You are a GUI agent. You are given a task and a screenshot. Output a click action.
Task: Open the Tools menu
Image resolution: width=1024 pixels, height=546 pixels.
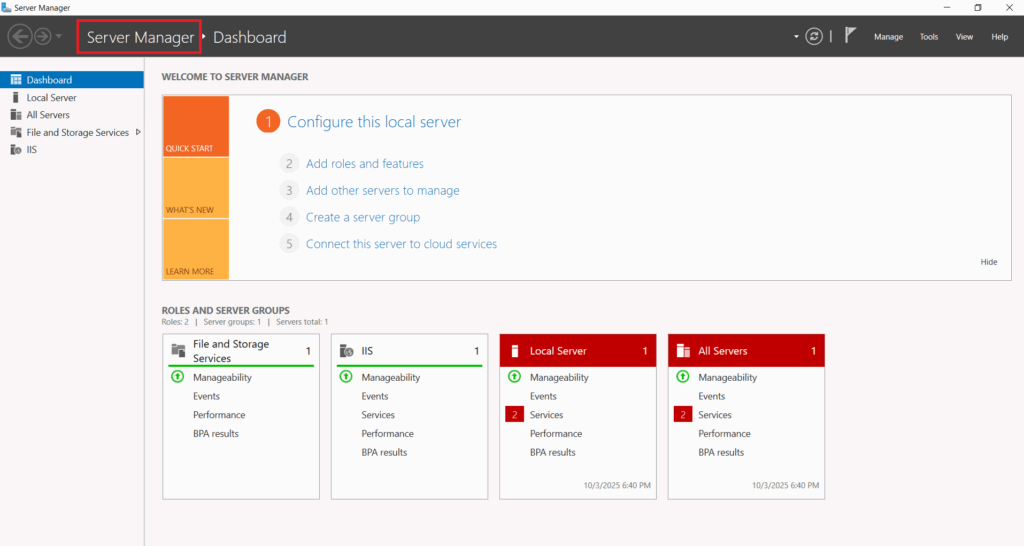(929, 37)
